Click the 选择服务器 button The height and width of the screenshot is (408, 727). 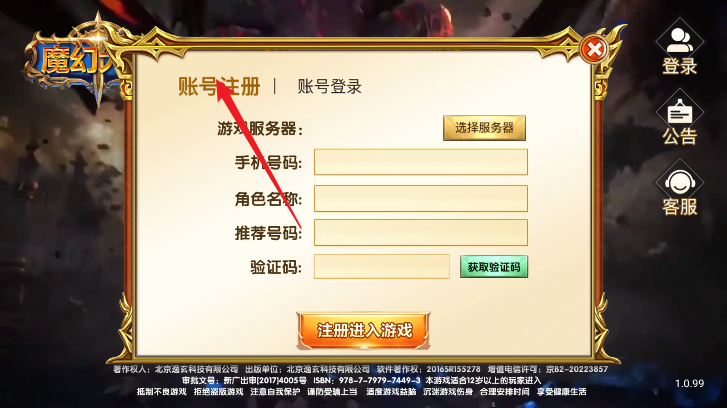click(x=484, y=128)
